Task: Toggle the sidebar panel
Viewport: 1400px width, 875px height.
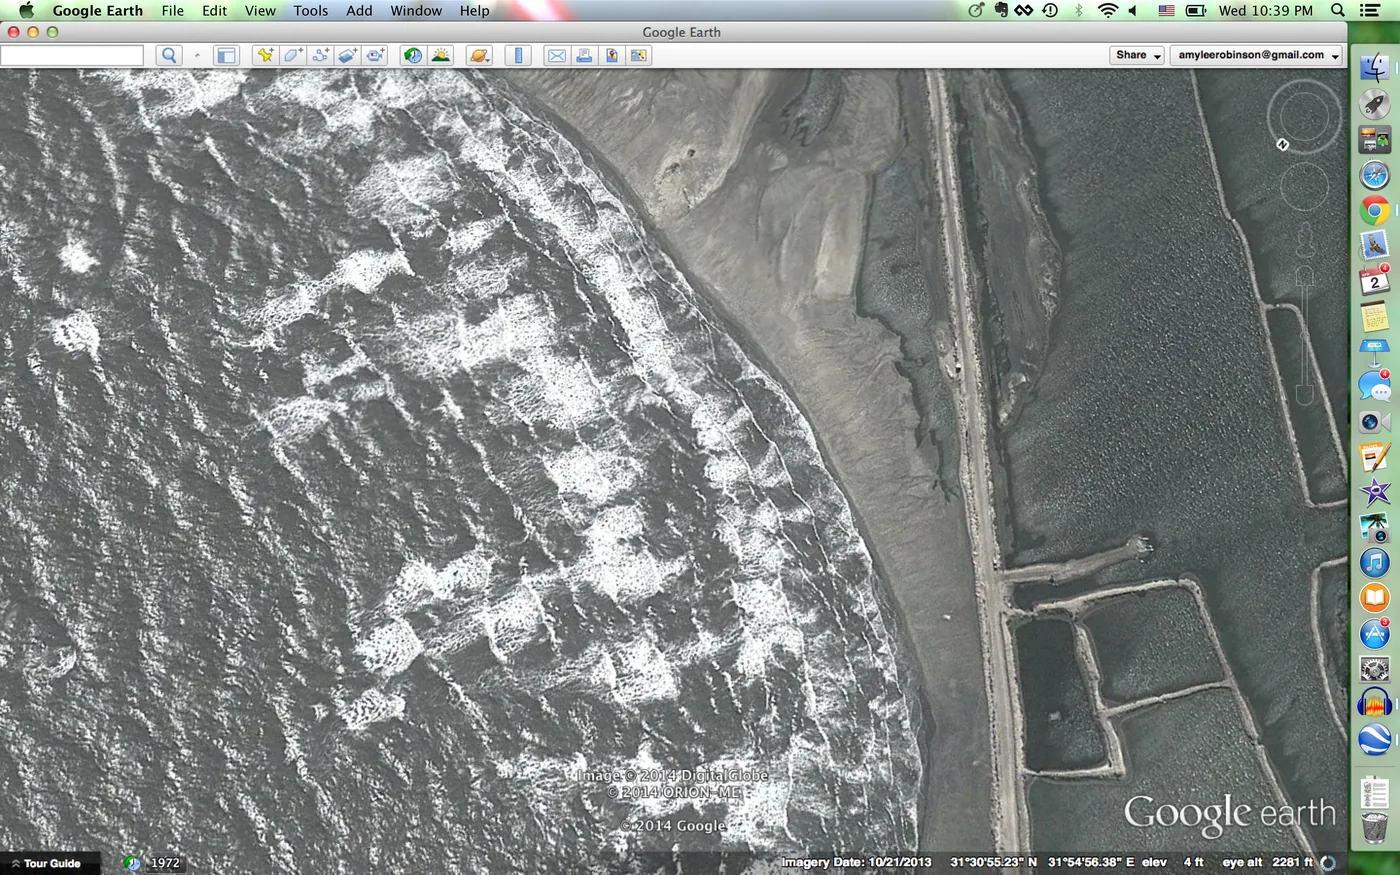Action: 226,55
